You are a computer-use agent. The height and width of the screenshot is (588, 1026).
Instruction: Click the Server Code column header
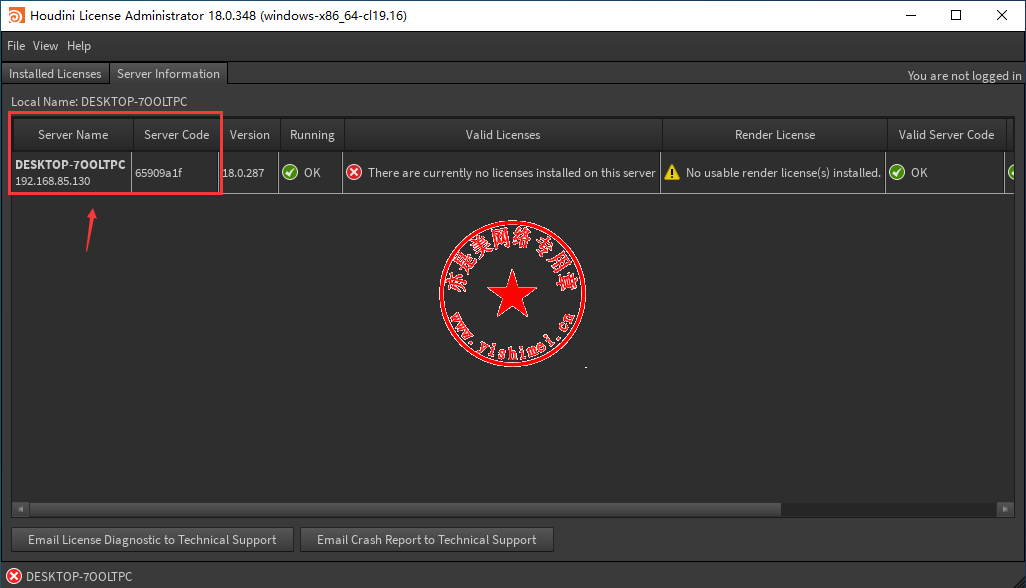click(x=177, y=135)
